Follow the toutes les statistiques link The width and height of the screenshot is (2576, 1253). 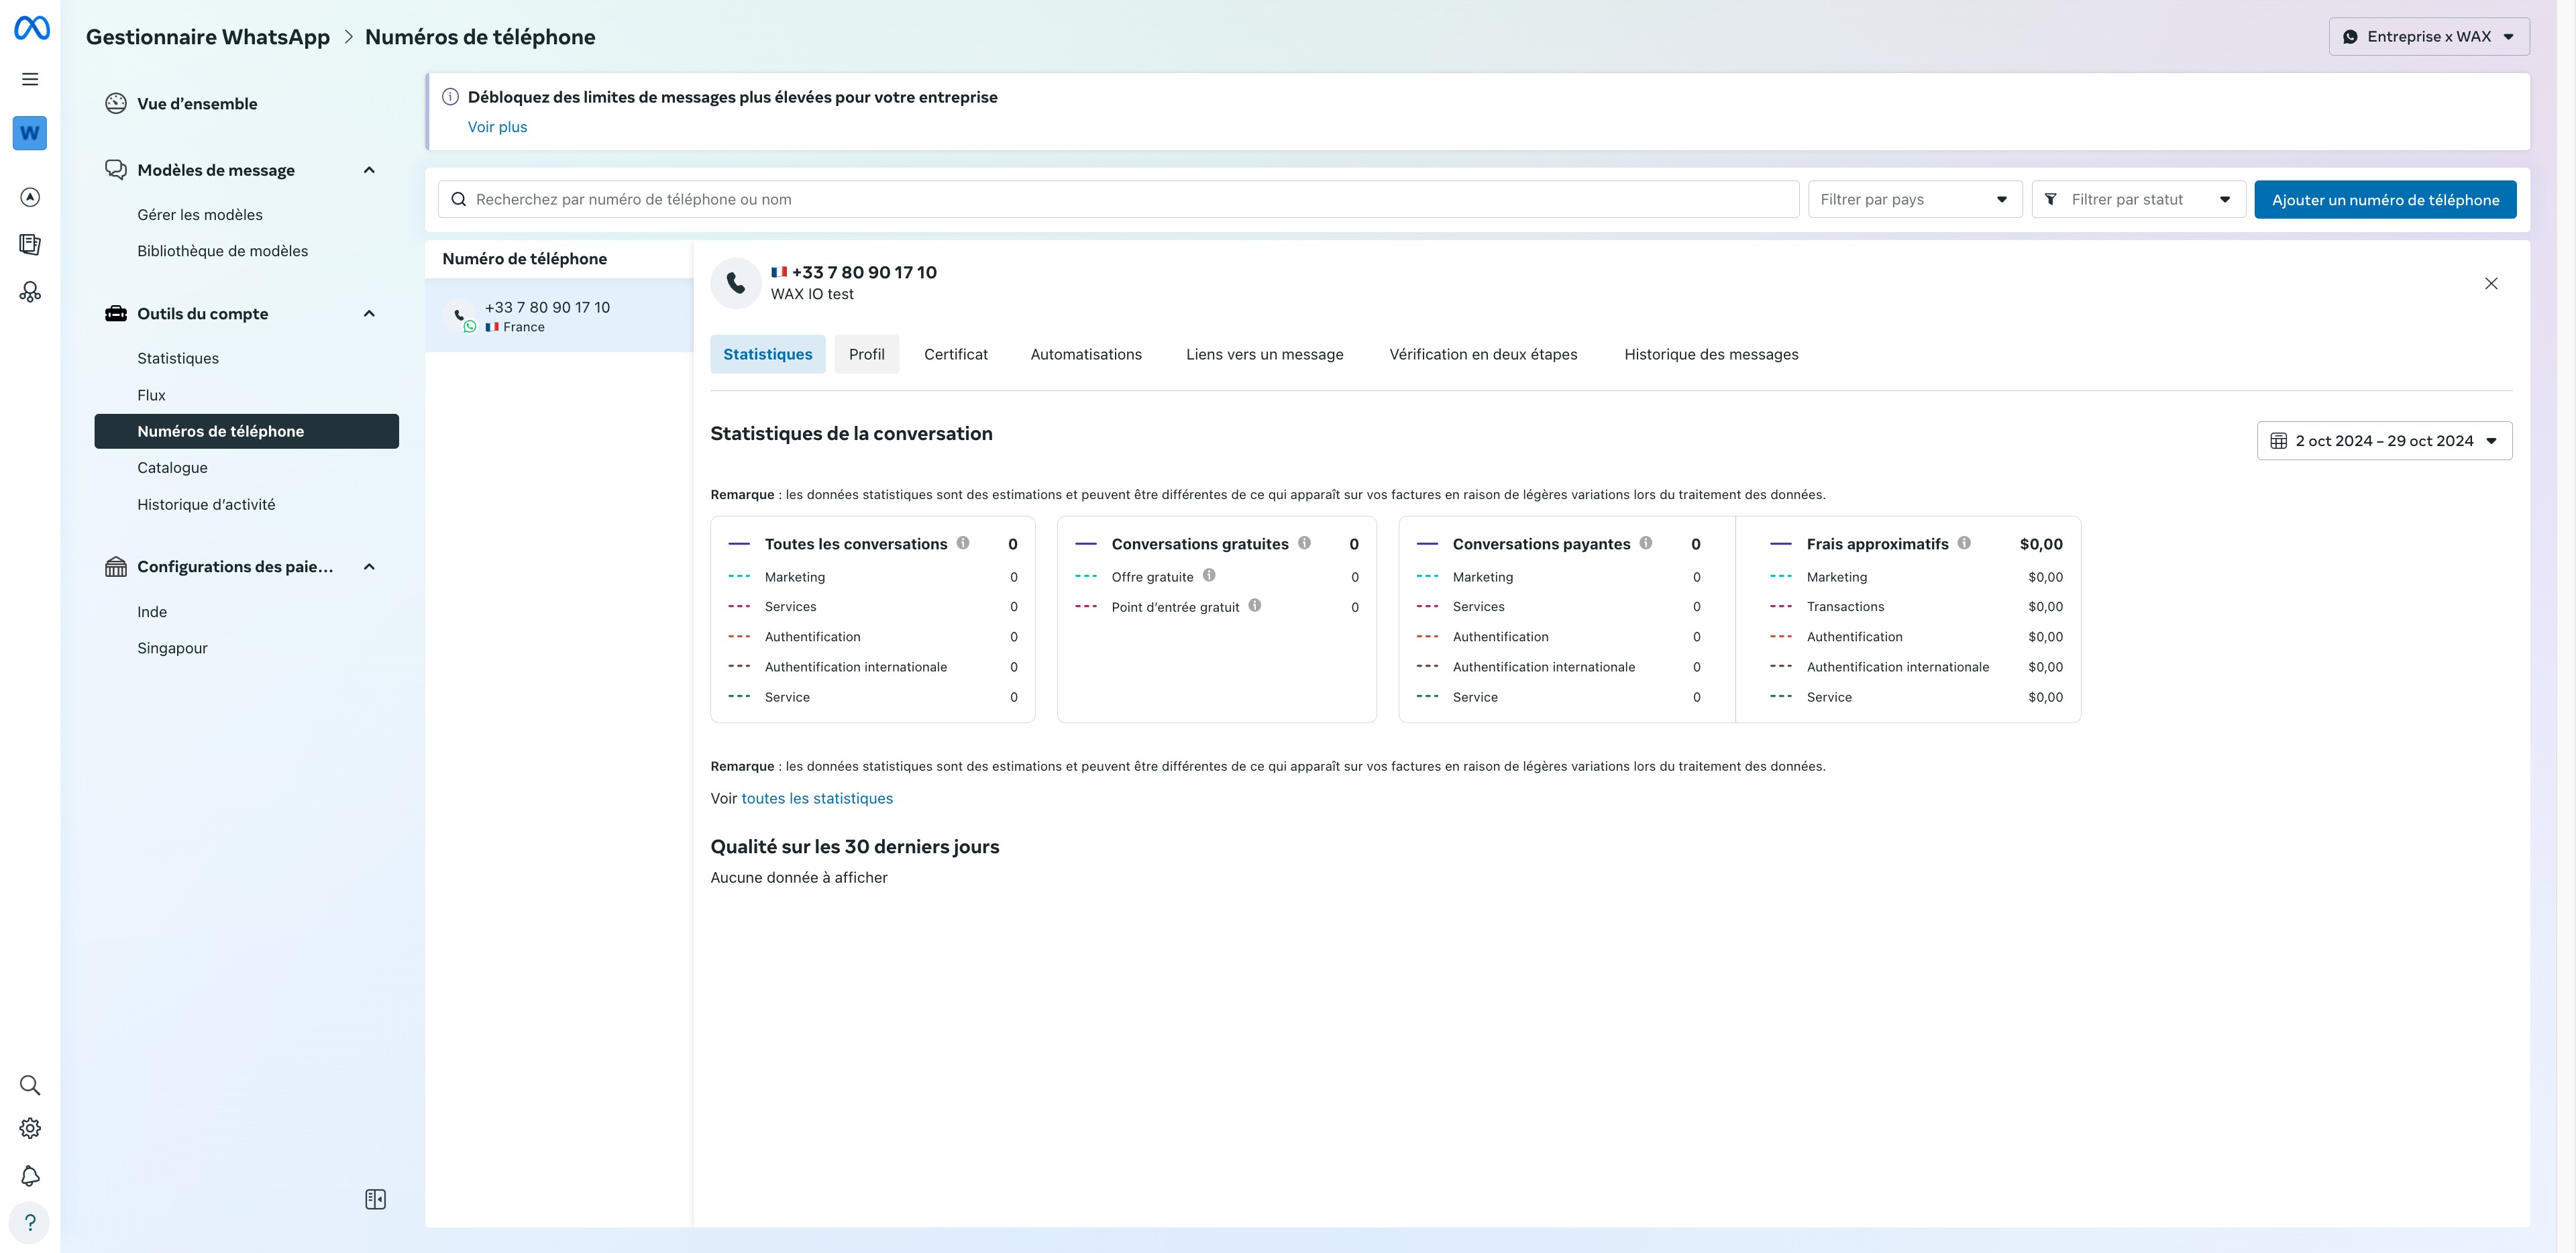coord(816,799)
